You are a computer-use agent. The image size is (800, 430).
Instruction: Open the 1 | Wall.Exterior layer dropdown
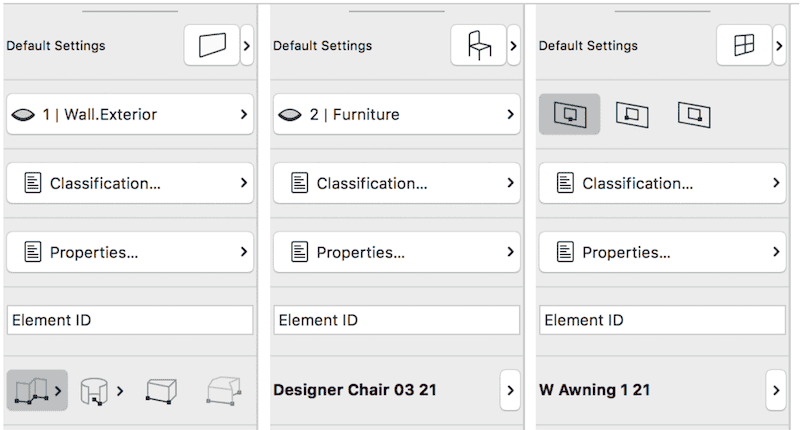pos(130,115)
